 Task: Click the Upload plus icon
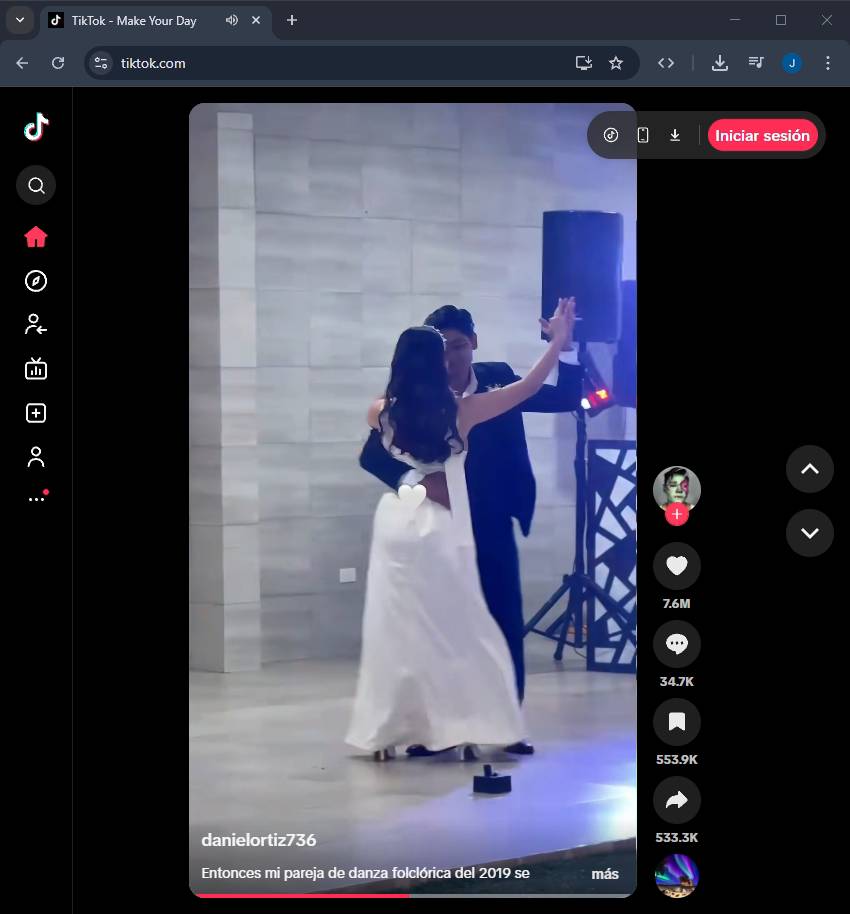pos(36,413)
